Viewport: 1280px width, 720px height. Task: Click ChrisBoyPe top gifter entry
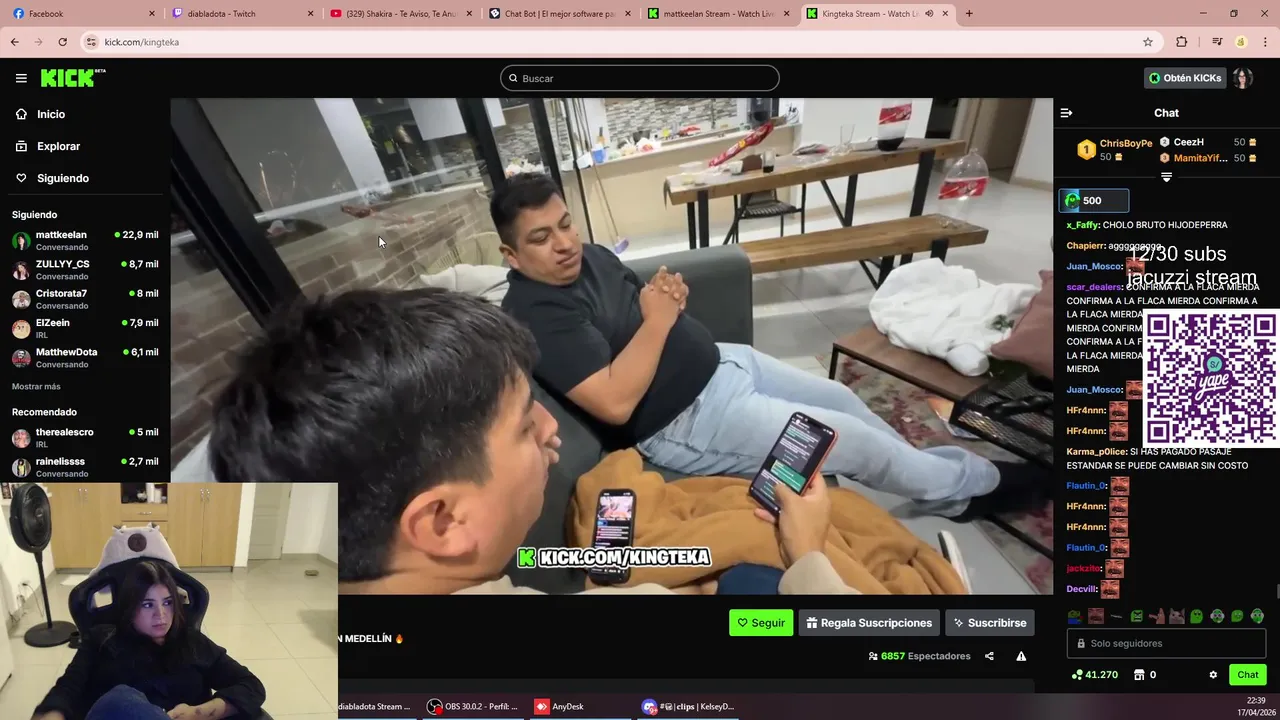point(1115,150)
